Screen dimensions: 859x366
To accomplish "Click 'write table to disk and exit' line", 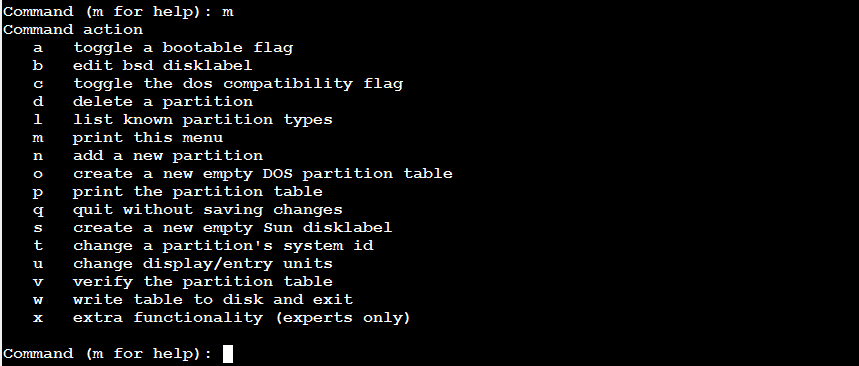I will pos(213,300).
